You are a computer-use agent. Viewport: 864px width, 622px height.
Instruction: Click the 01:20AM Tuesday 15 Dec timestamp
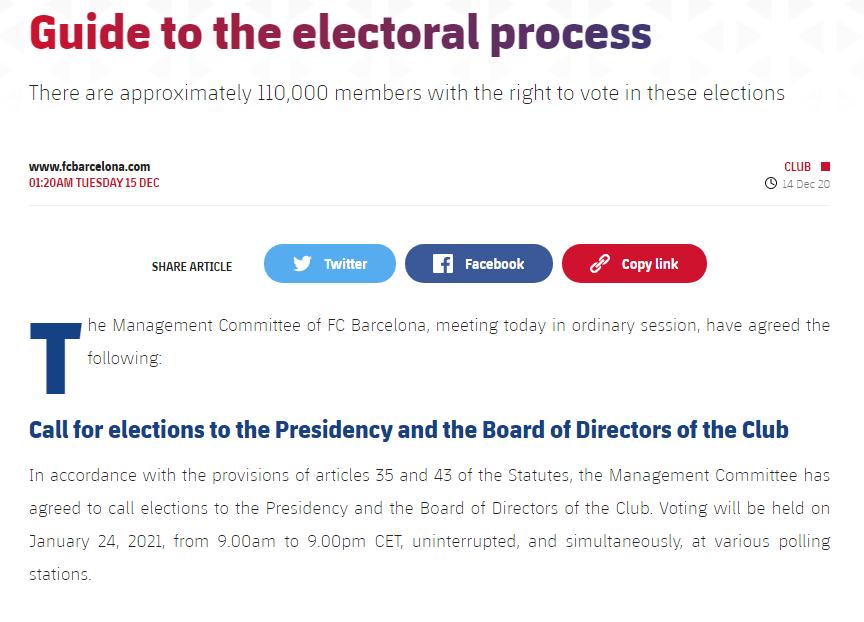tap(94, 183)
